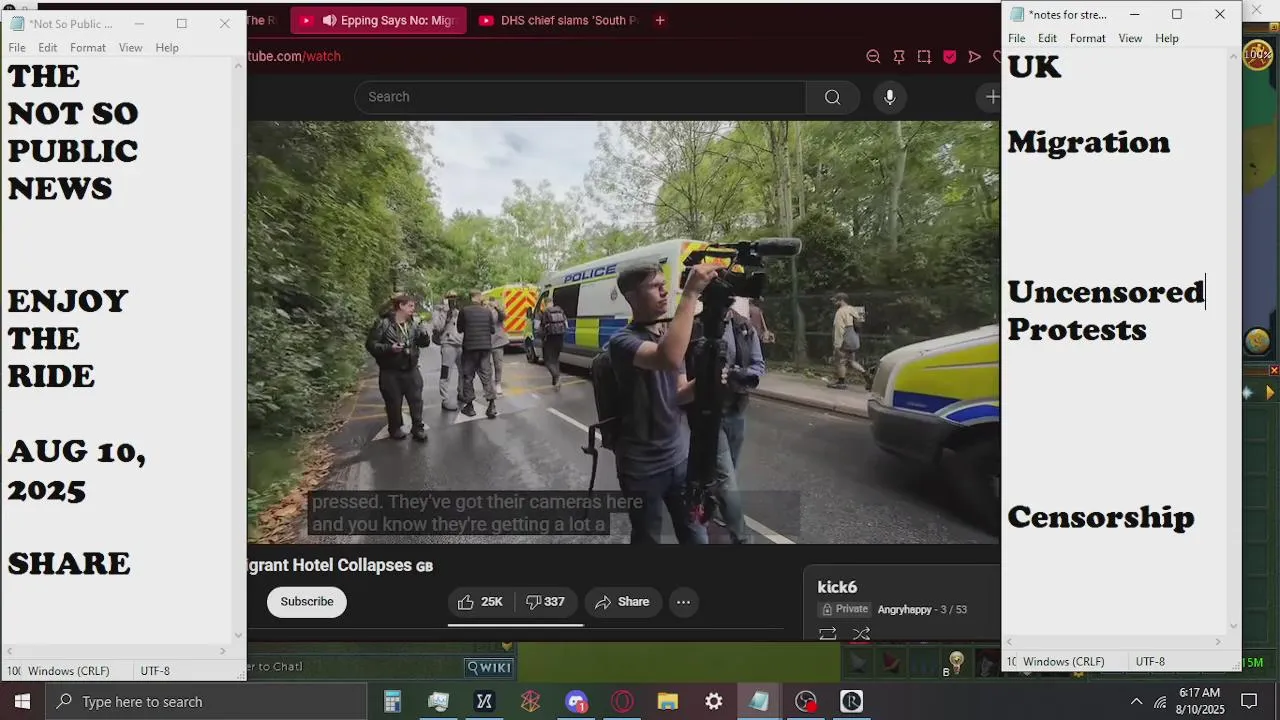This screenshot has width=1280, height=720.
Task: Open Help menu in Not So Public Notepad
Action: (x=167, y=48)
